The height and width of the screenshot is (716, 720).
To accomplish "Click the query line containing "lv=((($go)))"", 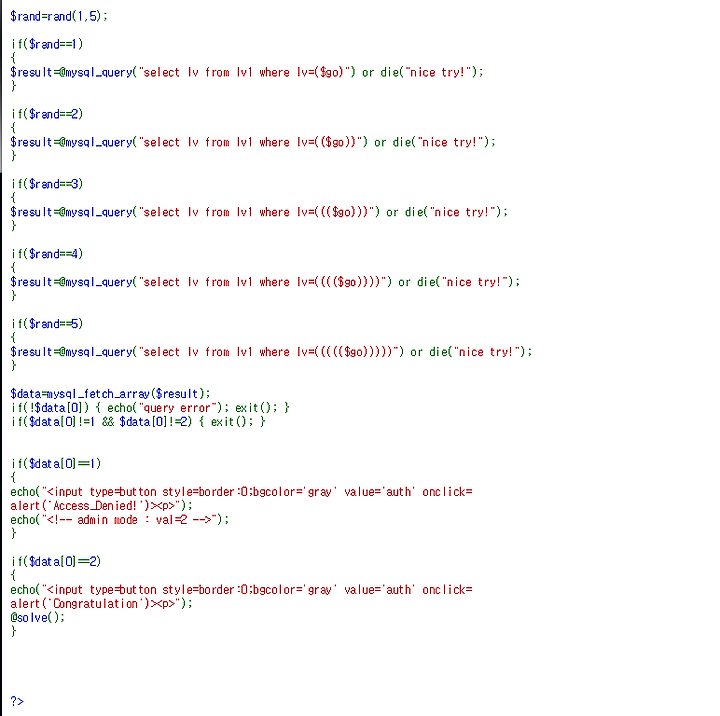I will (259, 212).
